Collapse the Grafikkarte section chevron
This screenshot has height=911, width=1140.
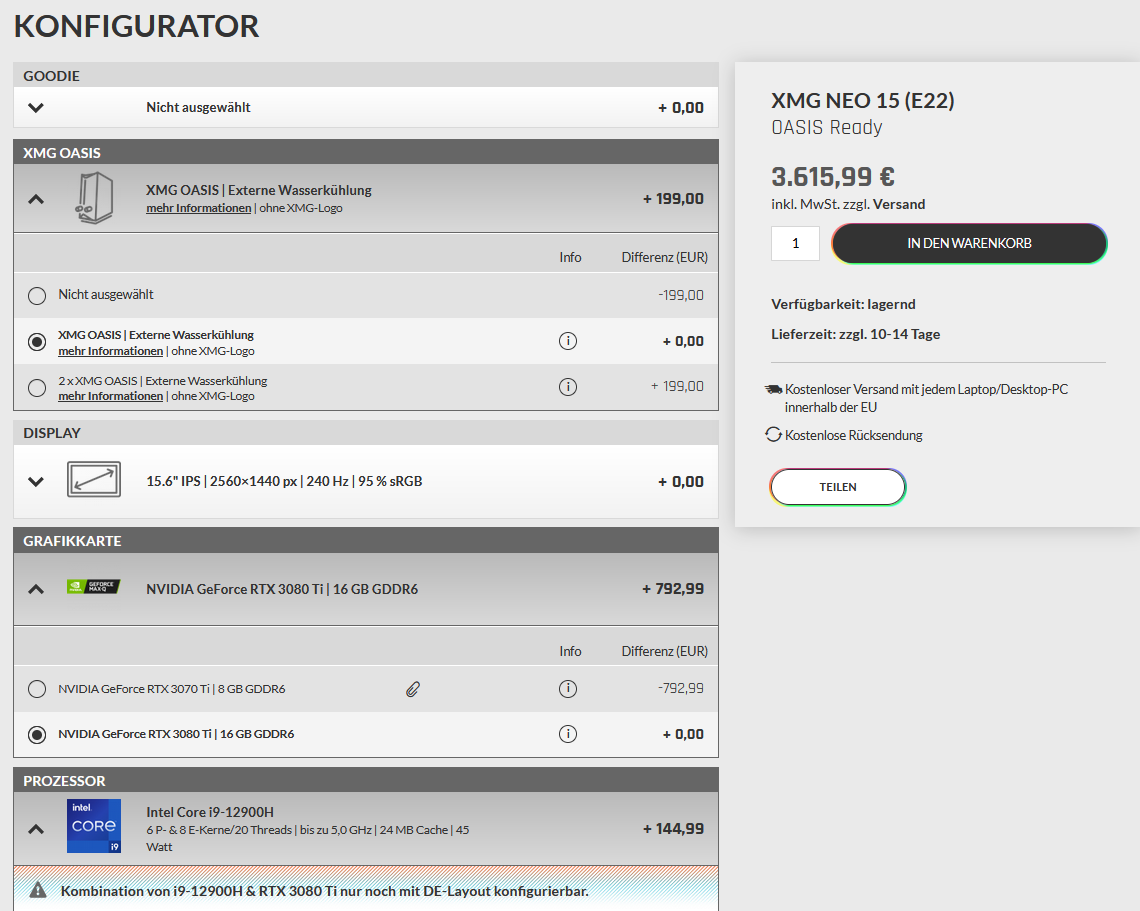click(36, 589)
